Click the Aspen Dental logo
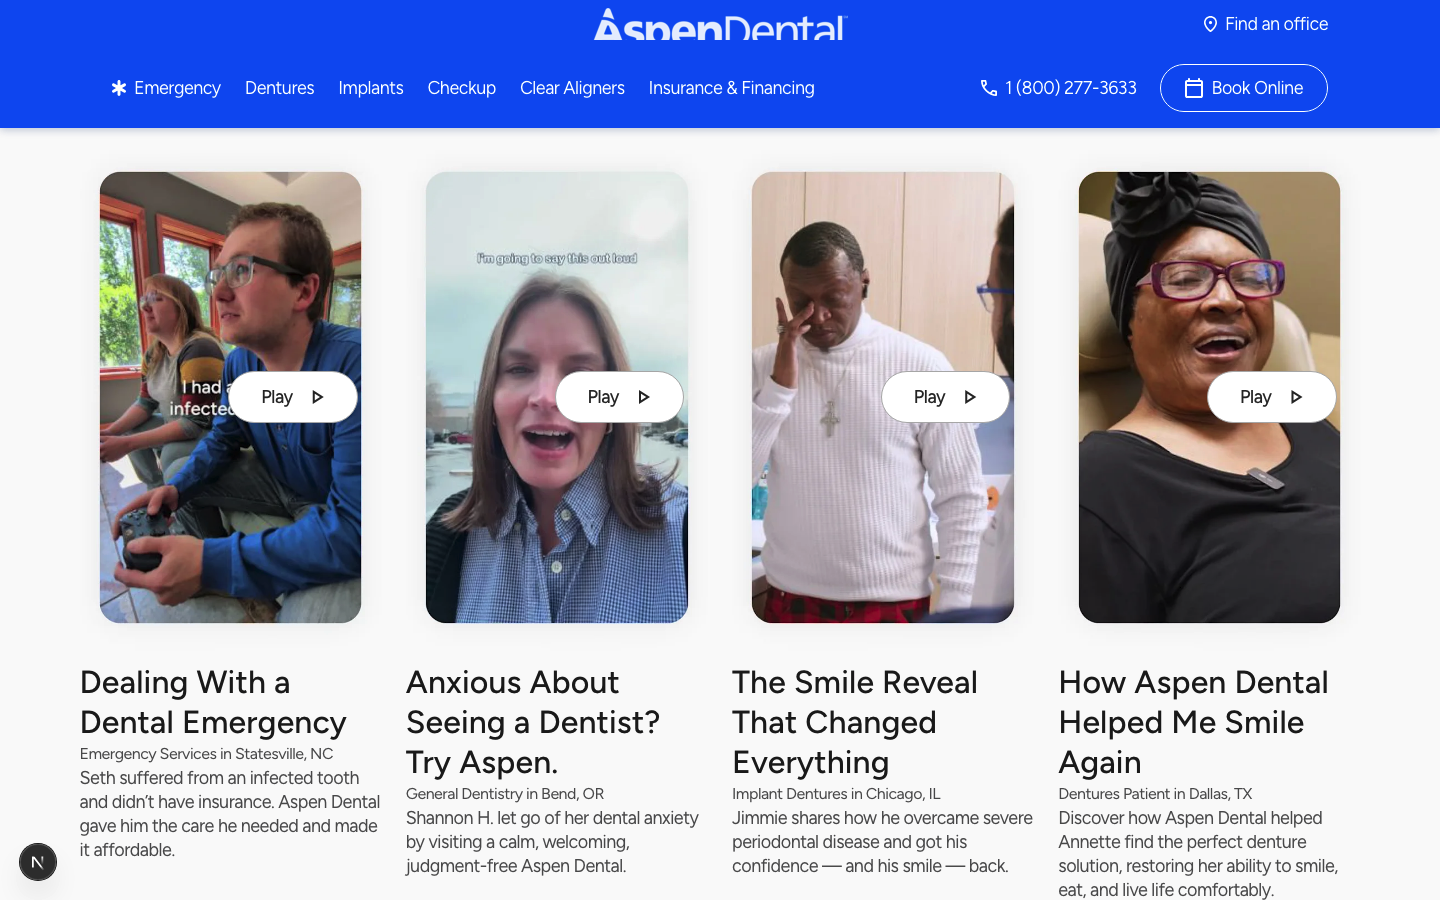This screenshot has height=900, width=1440. coord(720,24)
